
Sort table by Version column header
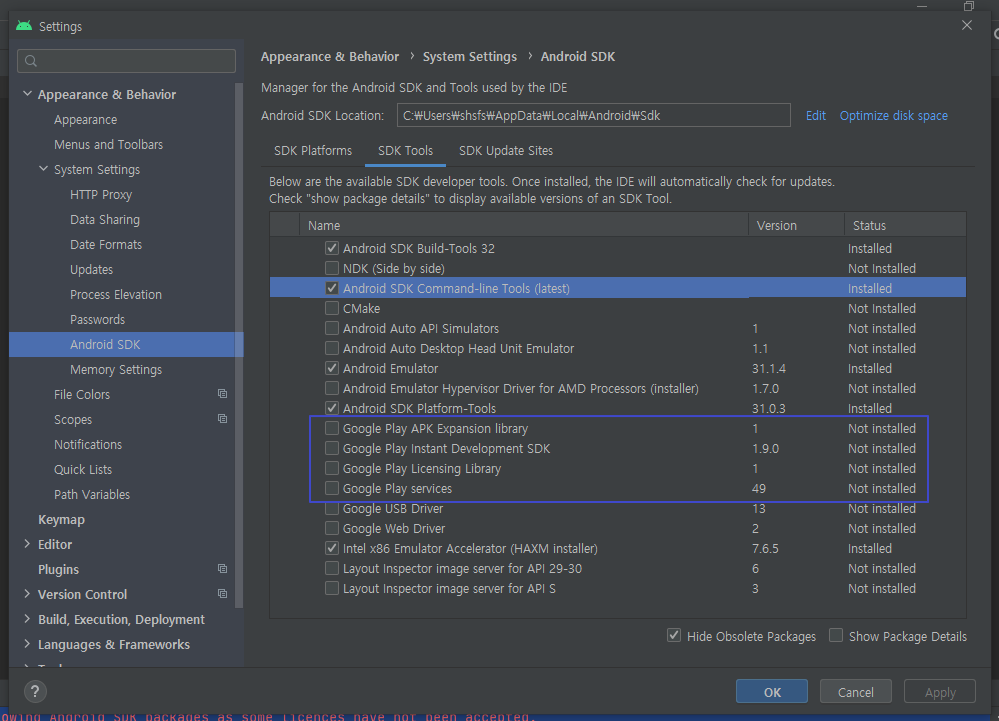click(x=796, y=225)
